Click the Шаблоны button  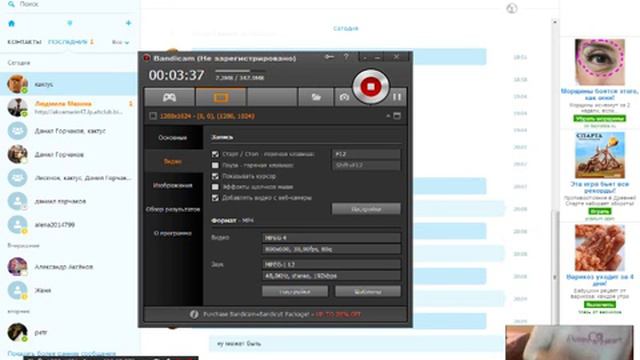tap(368, 291)
